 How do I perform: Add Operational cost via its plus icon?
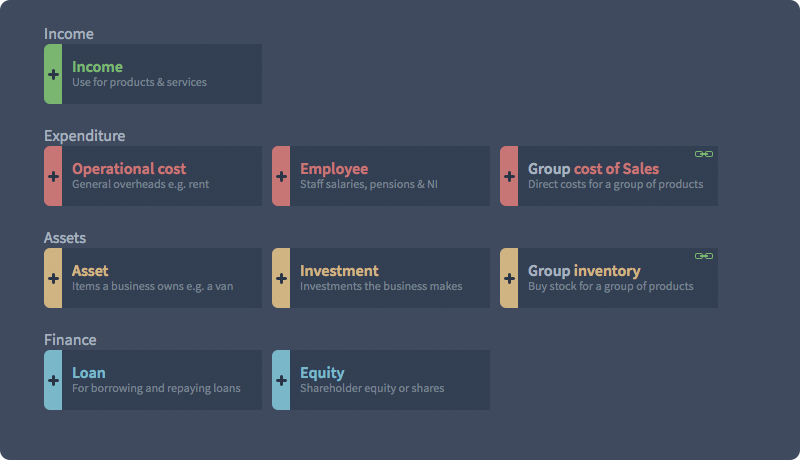53,176
